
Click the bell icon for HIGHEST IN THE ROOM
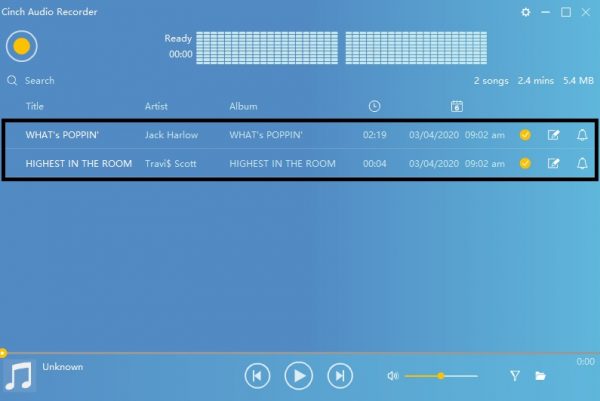pyautogui.click(x=582, y=163)
